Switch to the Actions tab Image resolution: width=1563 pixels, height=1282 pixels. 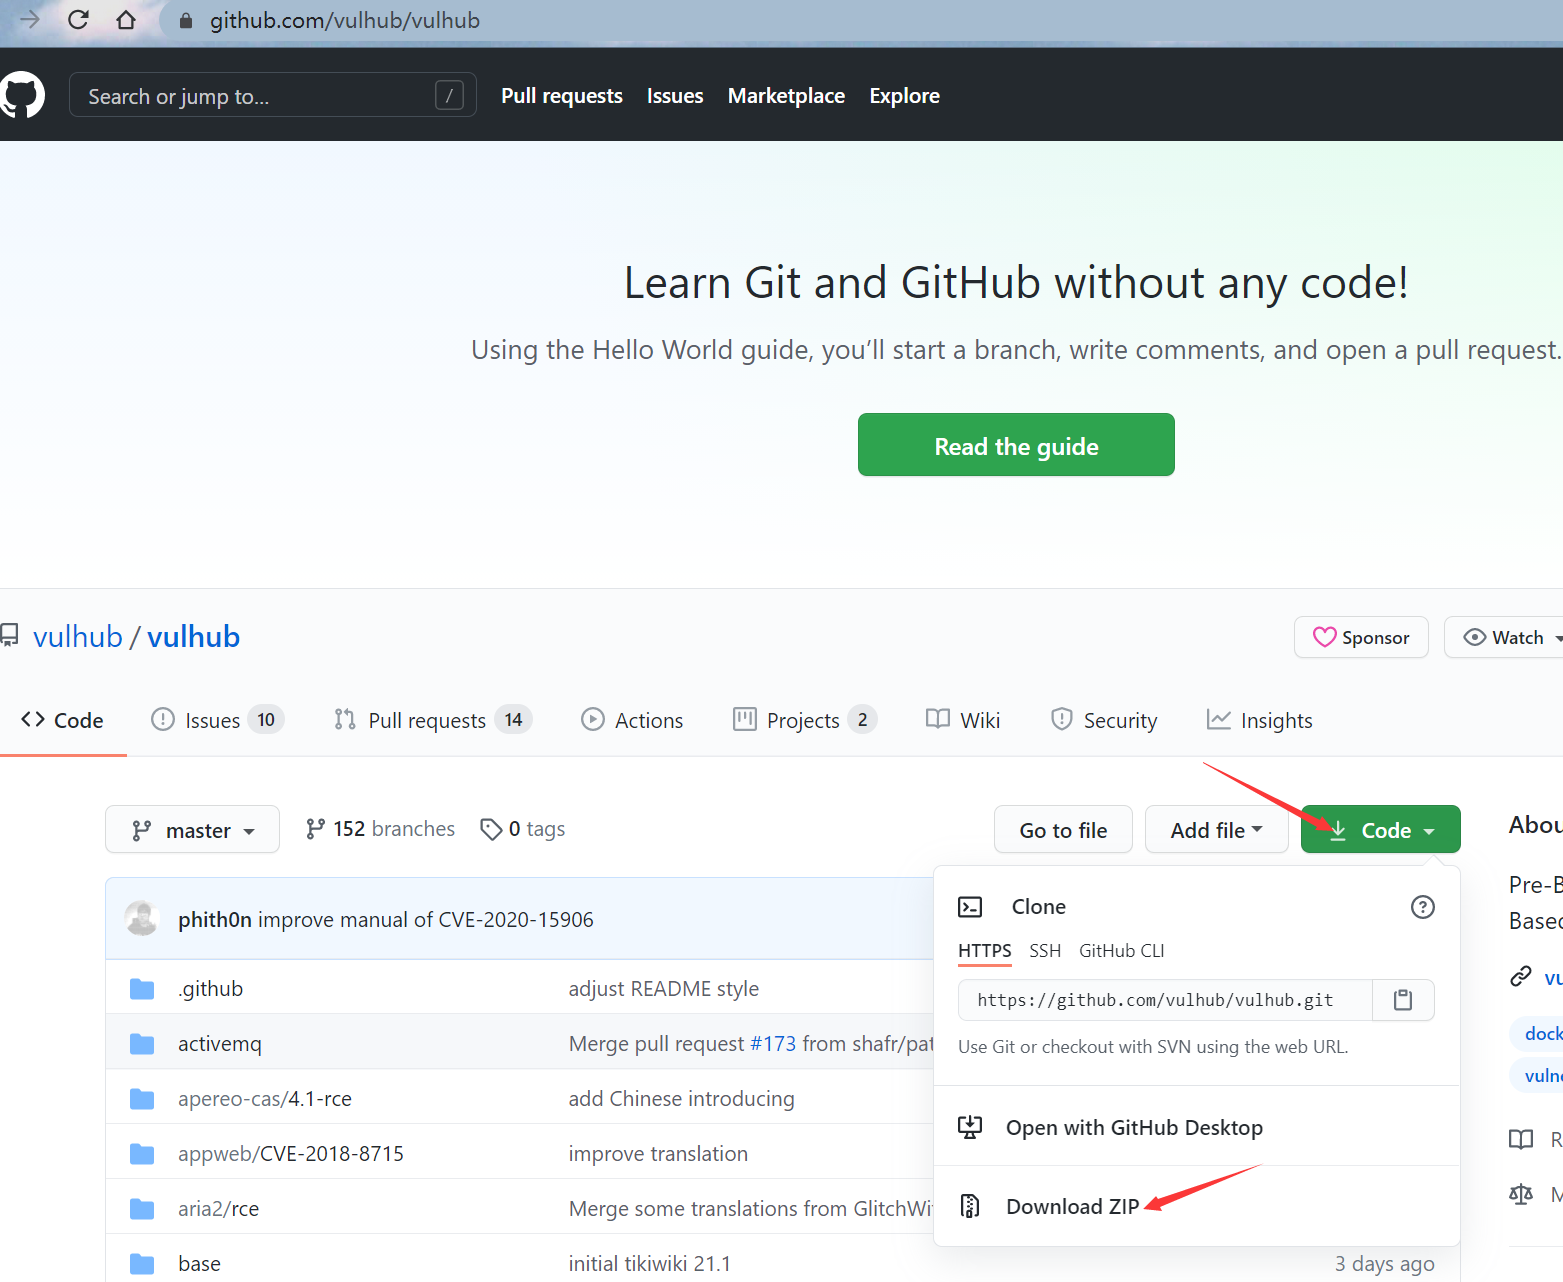[632, 720]
